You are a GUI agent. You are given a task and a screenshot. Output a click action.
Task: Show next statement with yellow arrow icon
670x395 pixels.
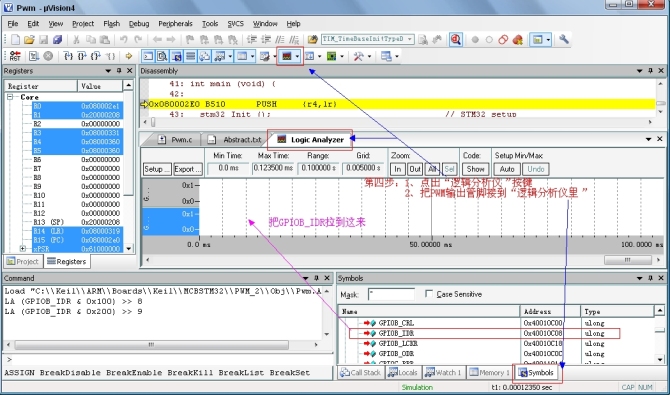point(129,56)
